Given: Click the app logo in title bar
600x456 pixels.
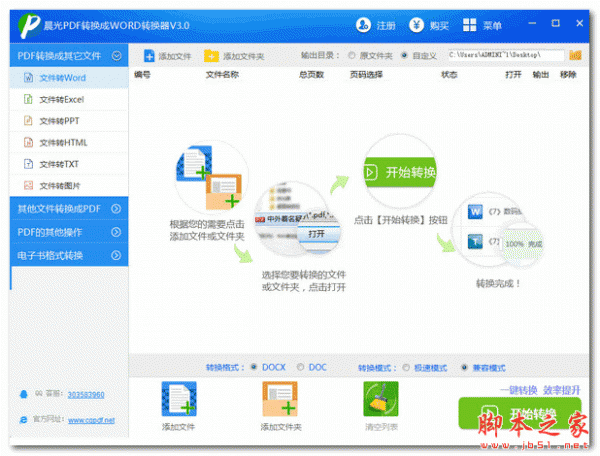Looking at the screenshot, I should point(29,26).
